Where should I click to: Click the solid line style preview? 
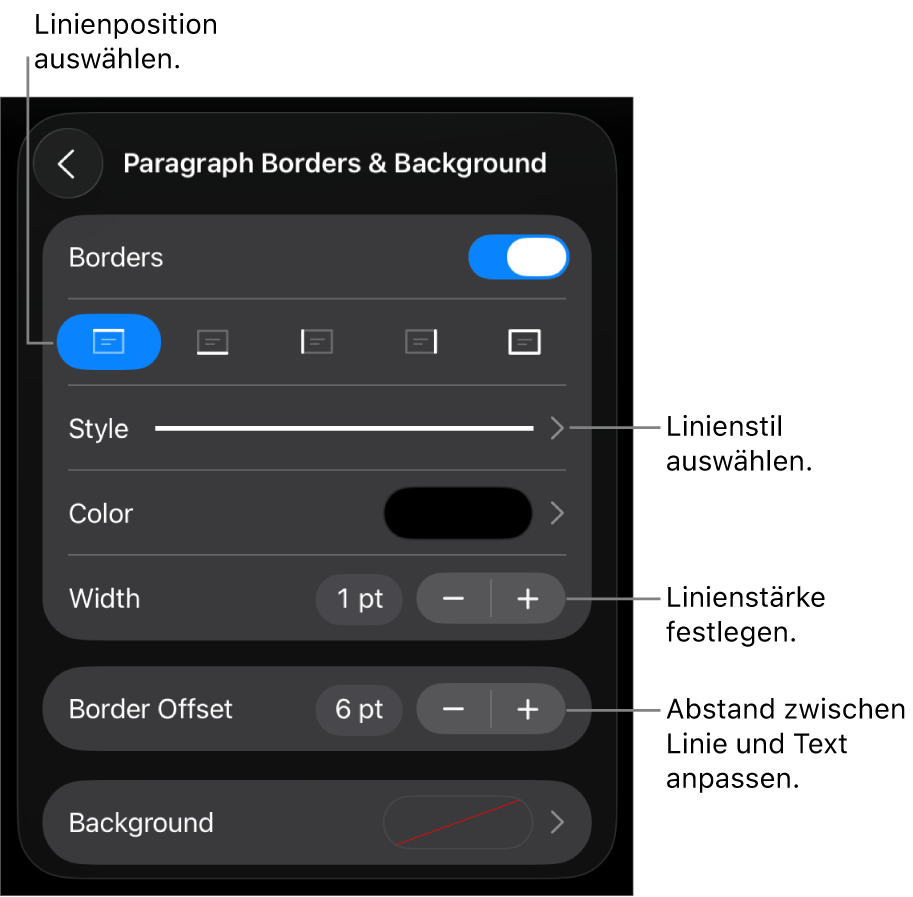(x=344, y=428)
